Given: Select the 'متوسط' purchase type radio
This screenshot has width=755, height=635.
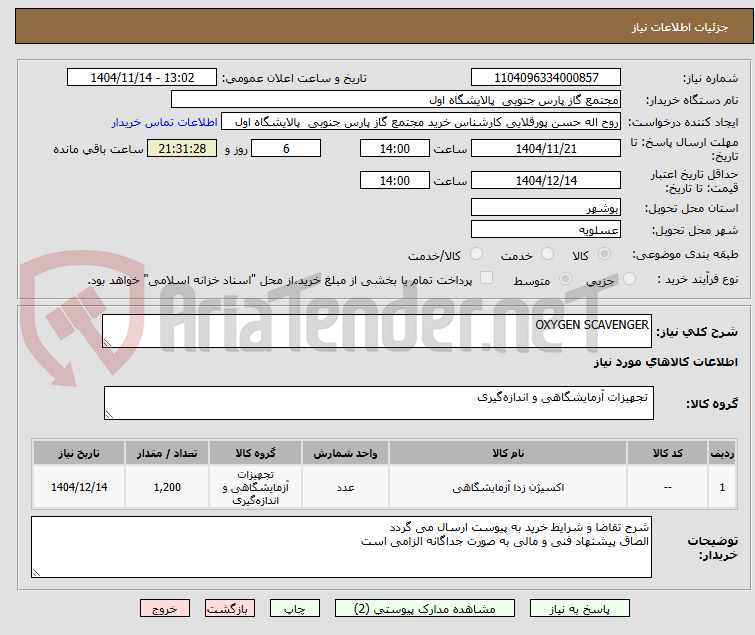Looking at the screenshot, I should point(565,279).
